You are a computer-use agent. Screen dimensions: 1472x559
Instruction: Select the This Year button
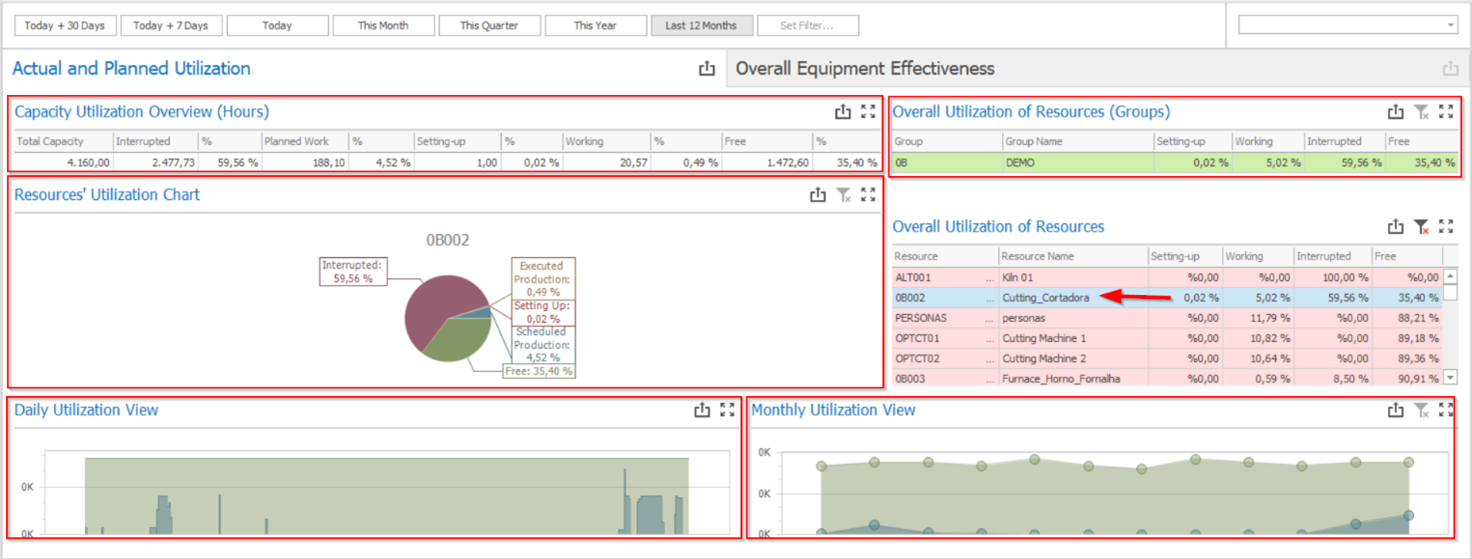595,26
